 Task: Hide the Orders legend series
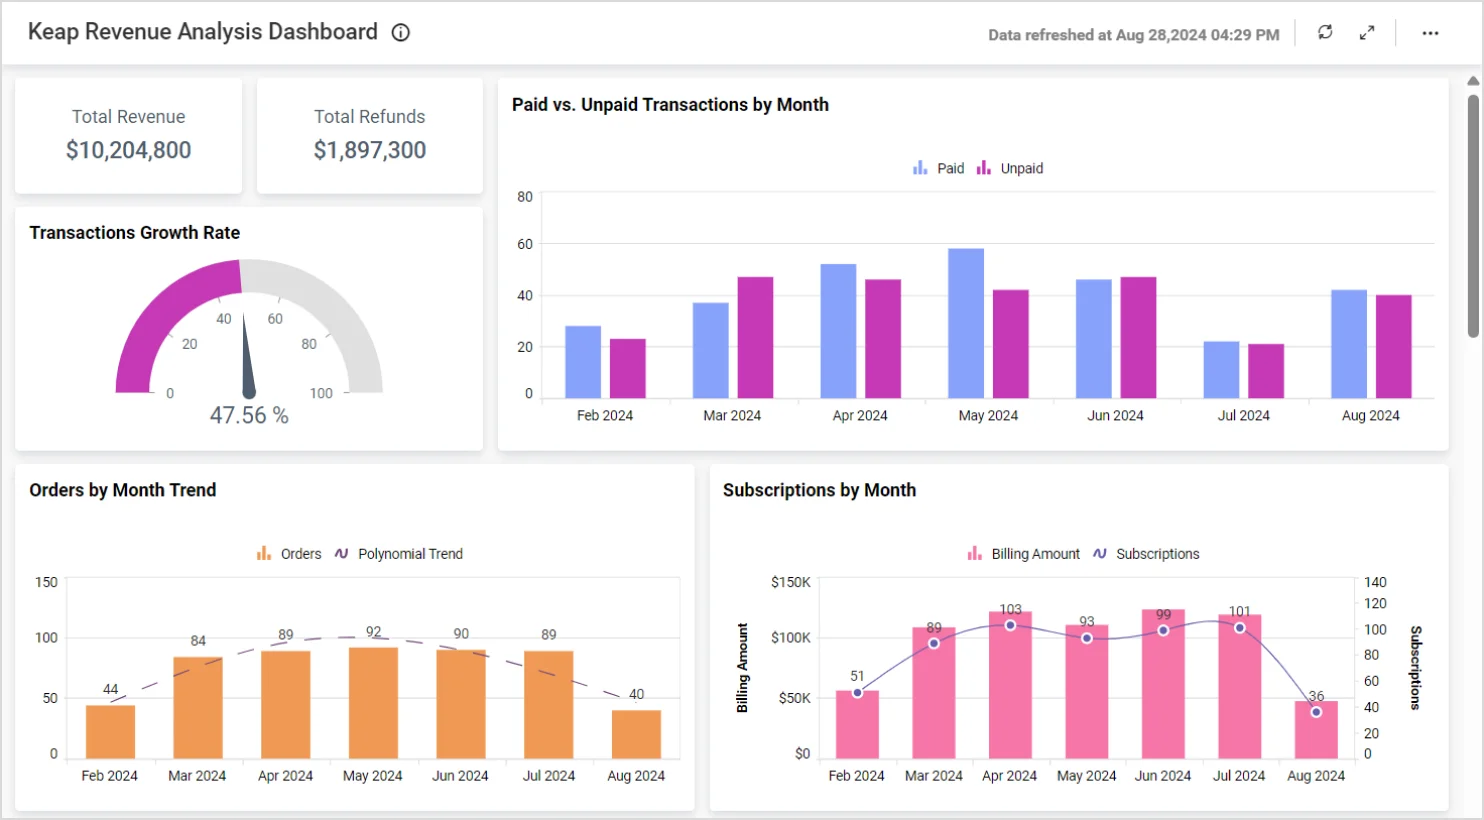(289, 554)
